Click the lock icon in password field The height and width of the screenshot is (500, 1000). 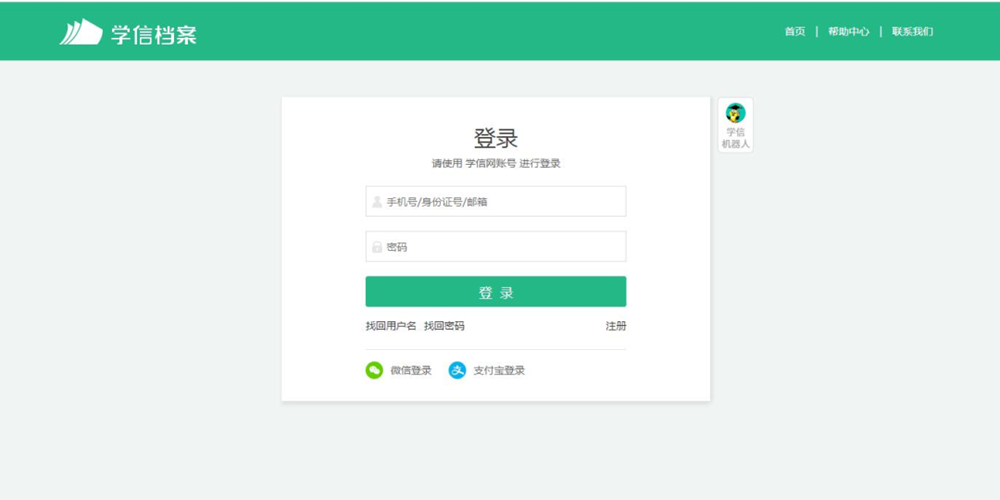click(377, 247)
